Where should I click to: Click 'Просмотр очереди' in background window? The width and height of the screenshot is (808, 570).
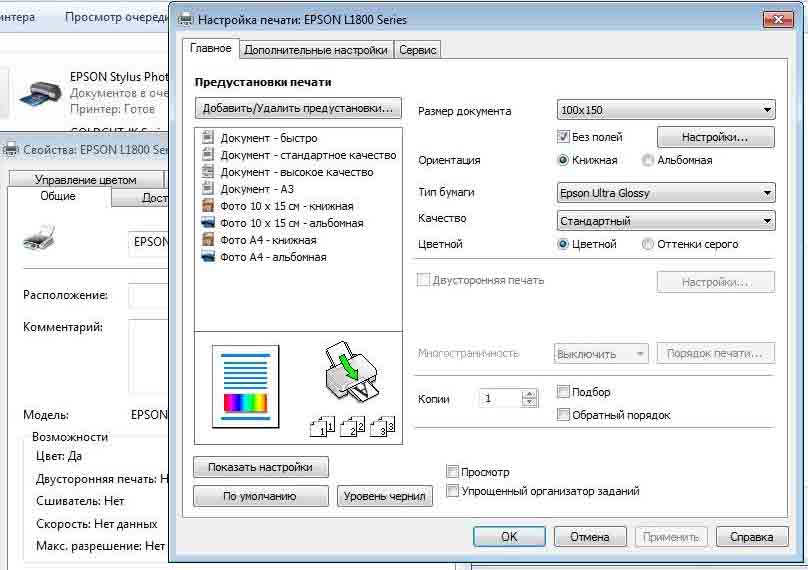[x=116, y=17]
